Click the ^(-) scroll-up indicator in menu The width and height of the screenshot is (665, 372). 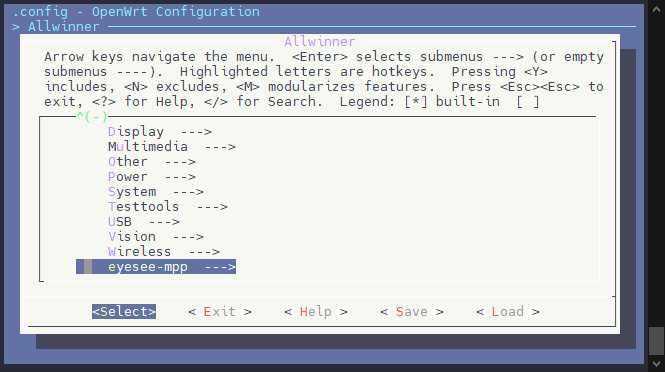coord(92,116)
